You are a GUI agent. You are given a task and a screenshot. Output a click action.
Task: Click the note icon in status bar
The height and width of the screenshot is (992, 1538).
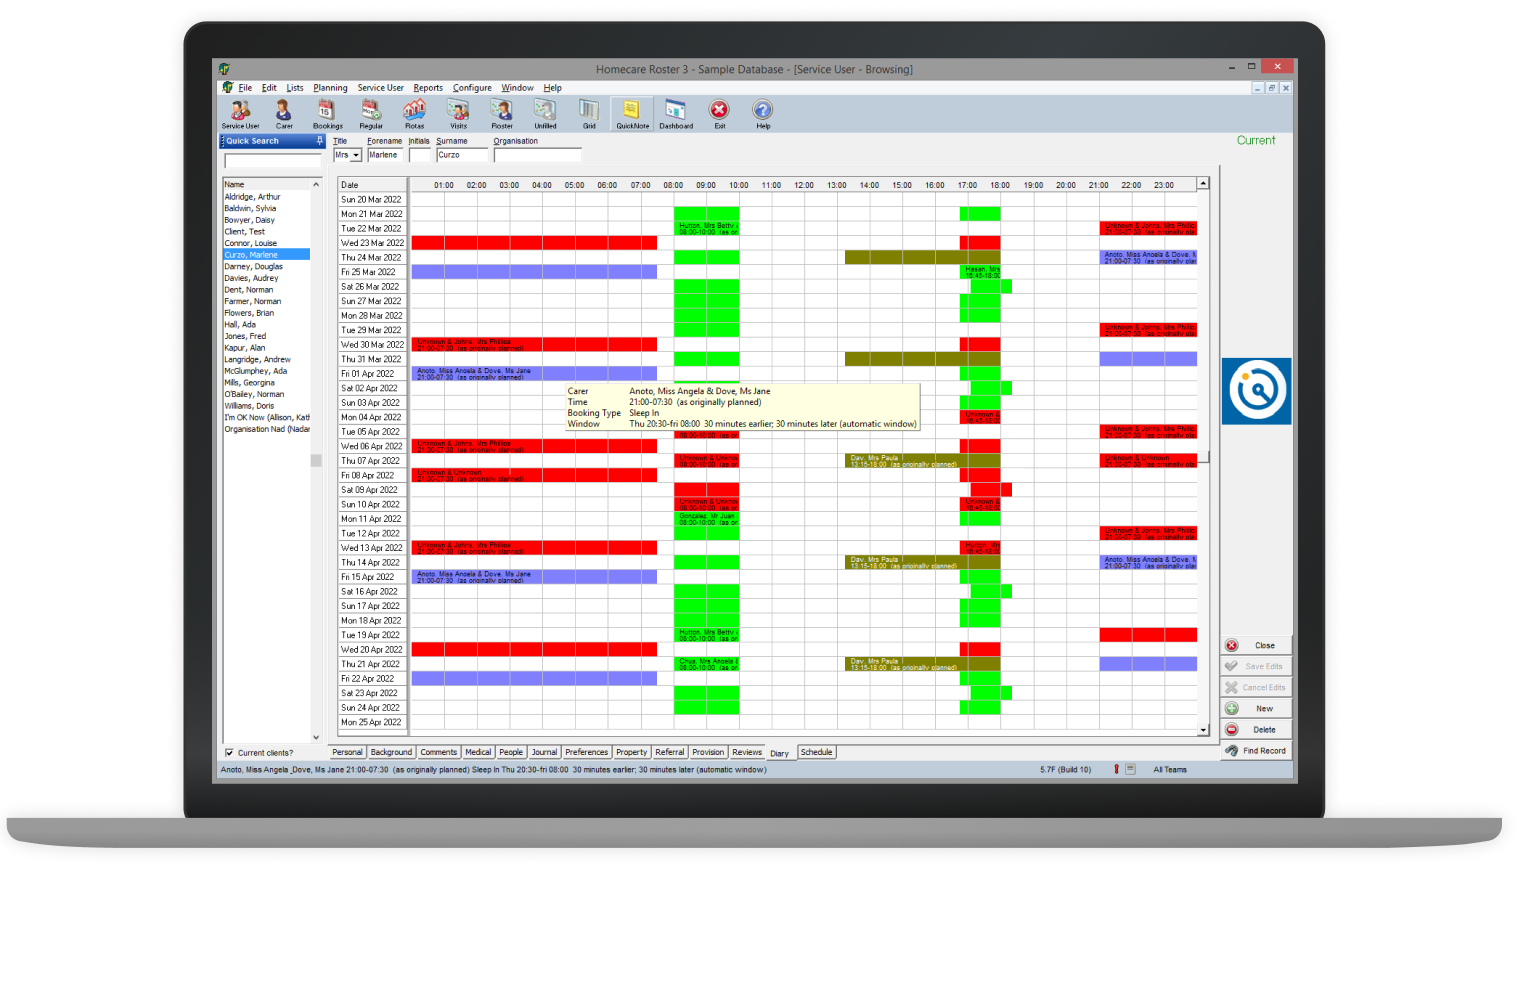coord(1130,769)
